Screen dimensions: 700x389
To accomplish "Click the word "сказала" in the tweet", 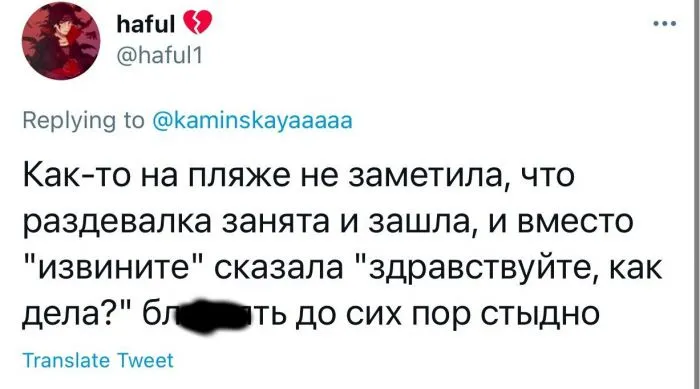I will 279,268.
